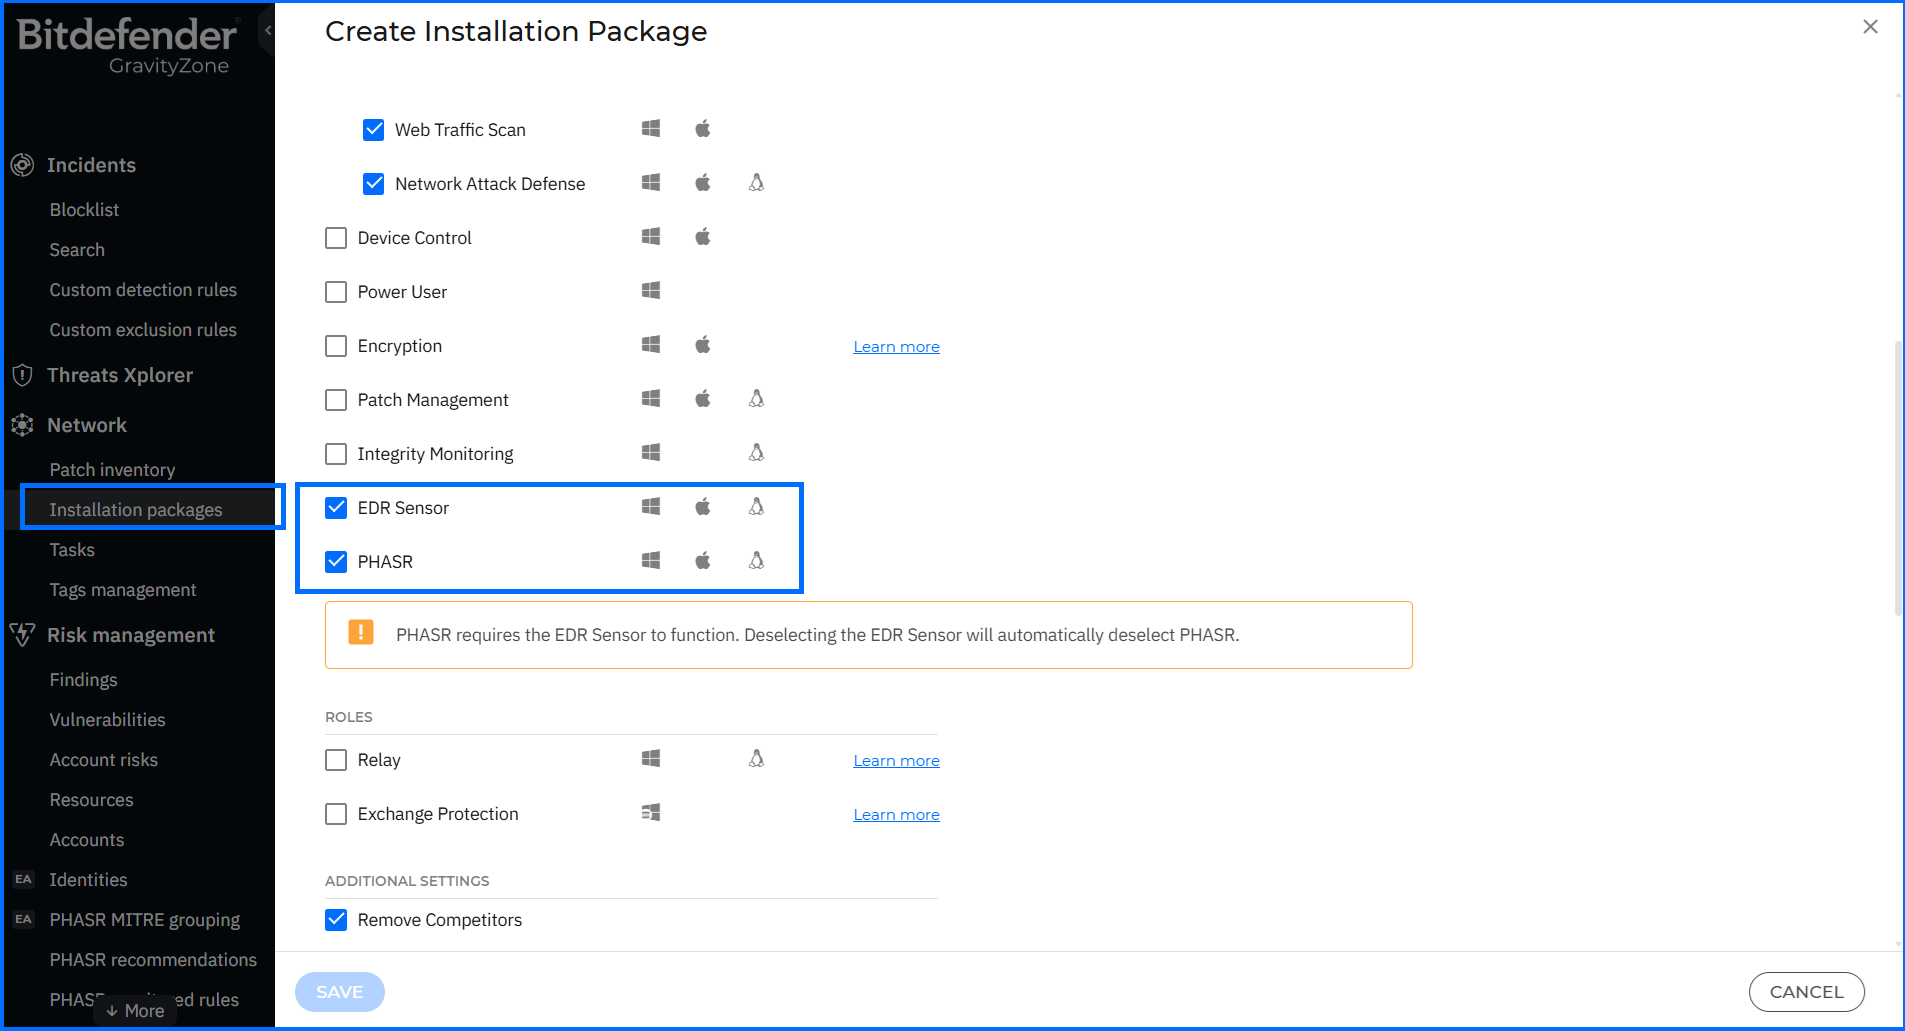Screen dimensions: 1905x1031
Task: Click the Incidents target icon in sidebar
Action: pos(22,165)
